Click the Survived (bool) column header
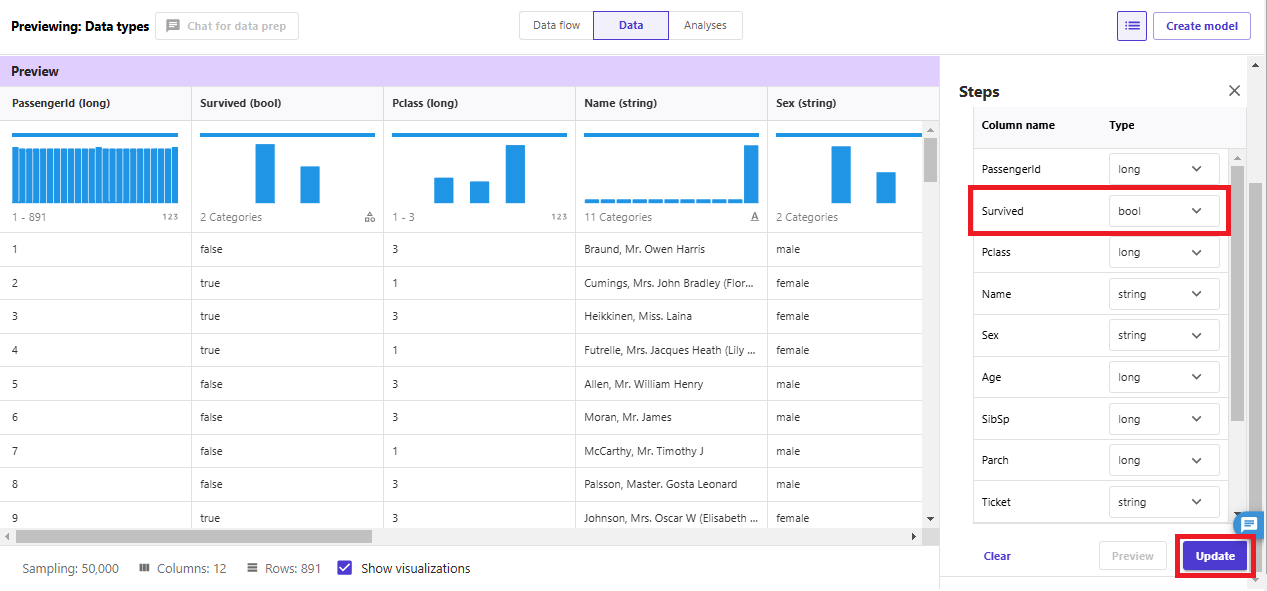The height and width of the screenshot is (591, 1267). [x=288, y=103]
